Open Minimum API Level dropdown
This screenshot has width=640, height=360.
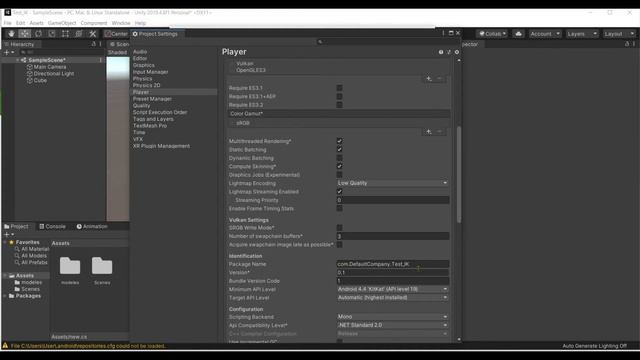[393, 289]
